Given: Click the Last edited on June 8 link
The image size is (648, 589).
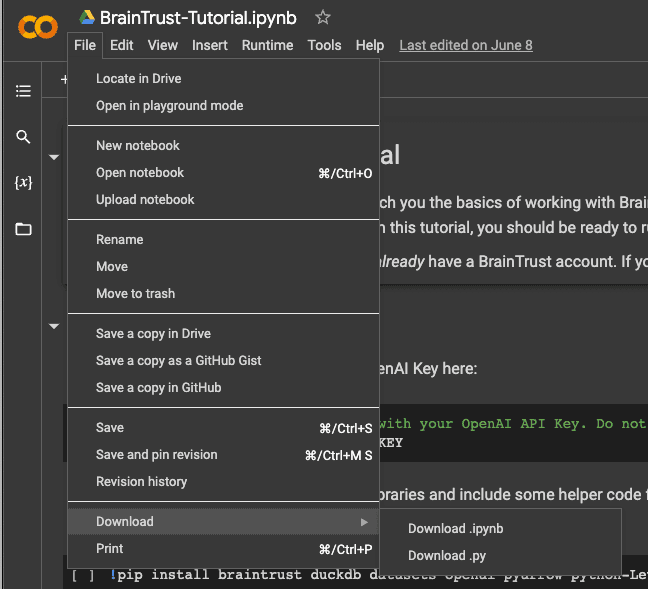Looking at the screenshot, I should (465, 45).
